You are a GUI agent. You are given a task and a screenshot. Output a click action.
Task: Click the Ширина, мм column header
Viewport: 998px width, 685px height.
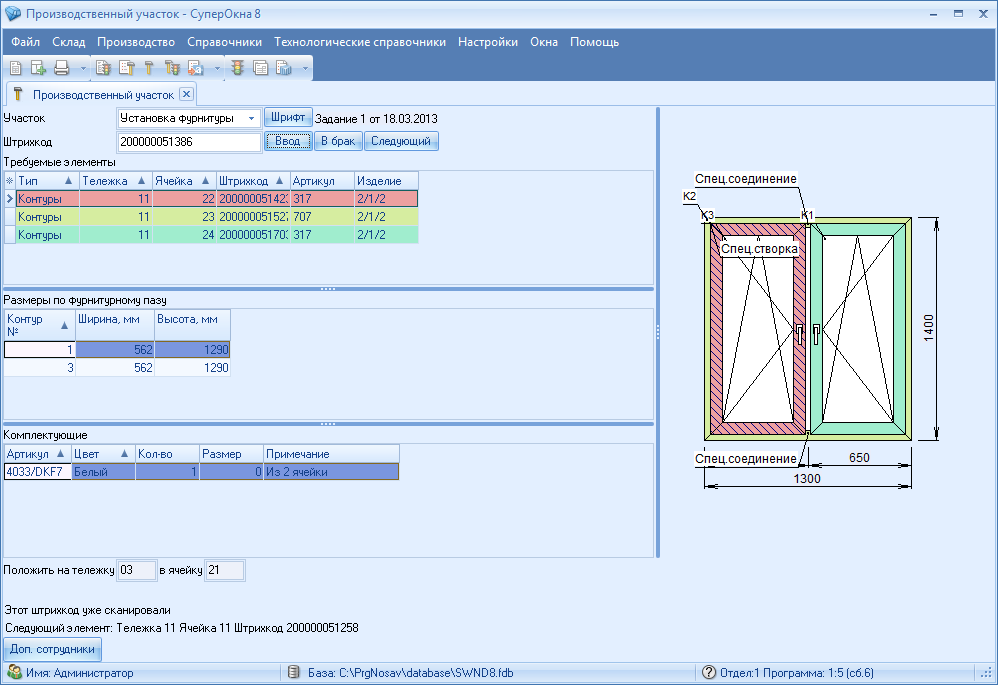coord(115,325)
